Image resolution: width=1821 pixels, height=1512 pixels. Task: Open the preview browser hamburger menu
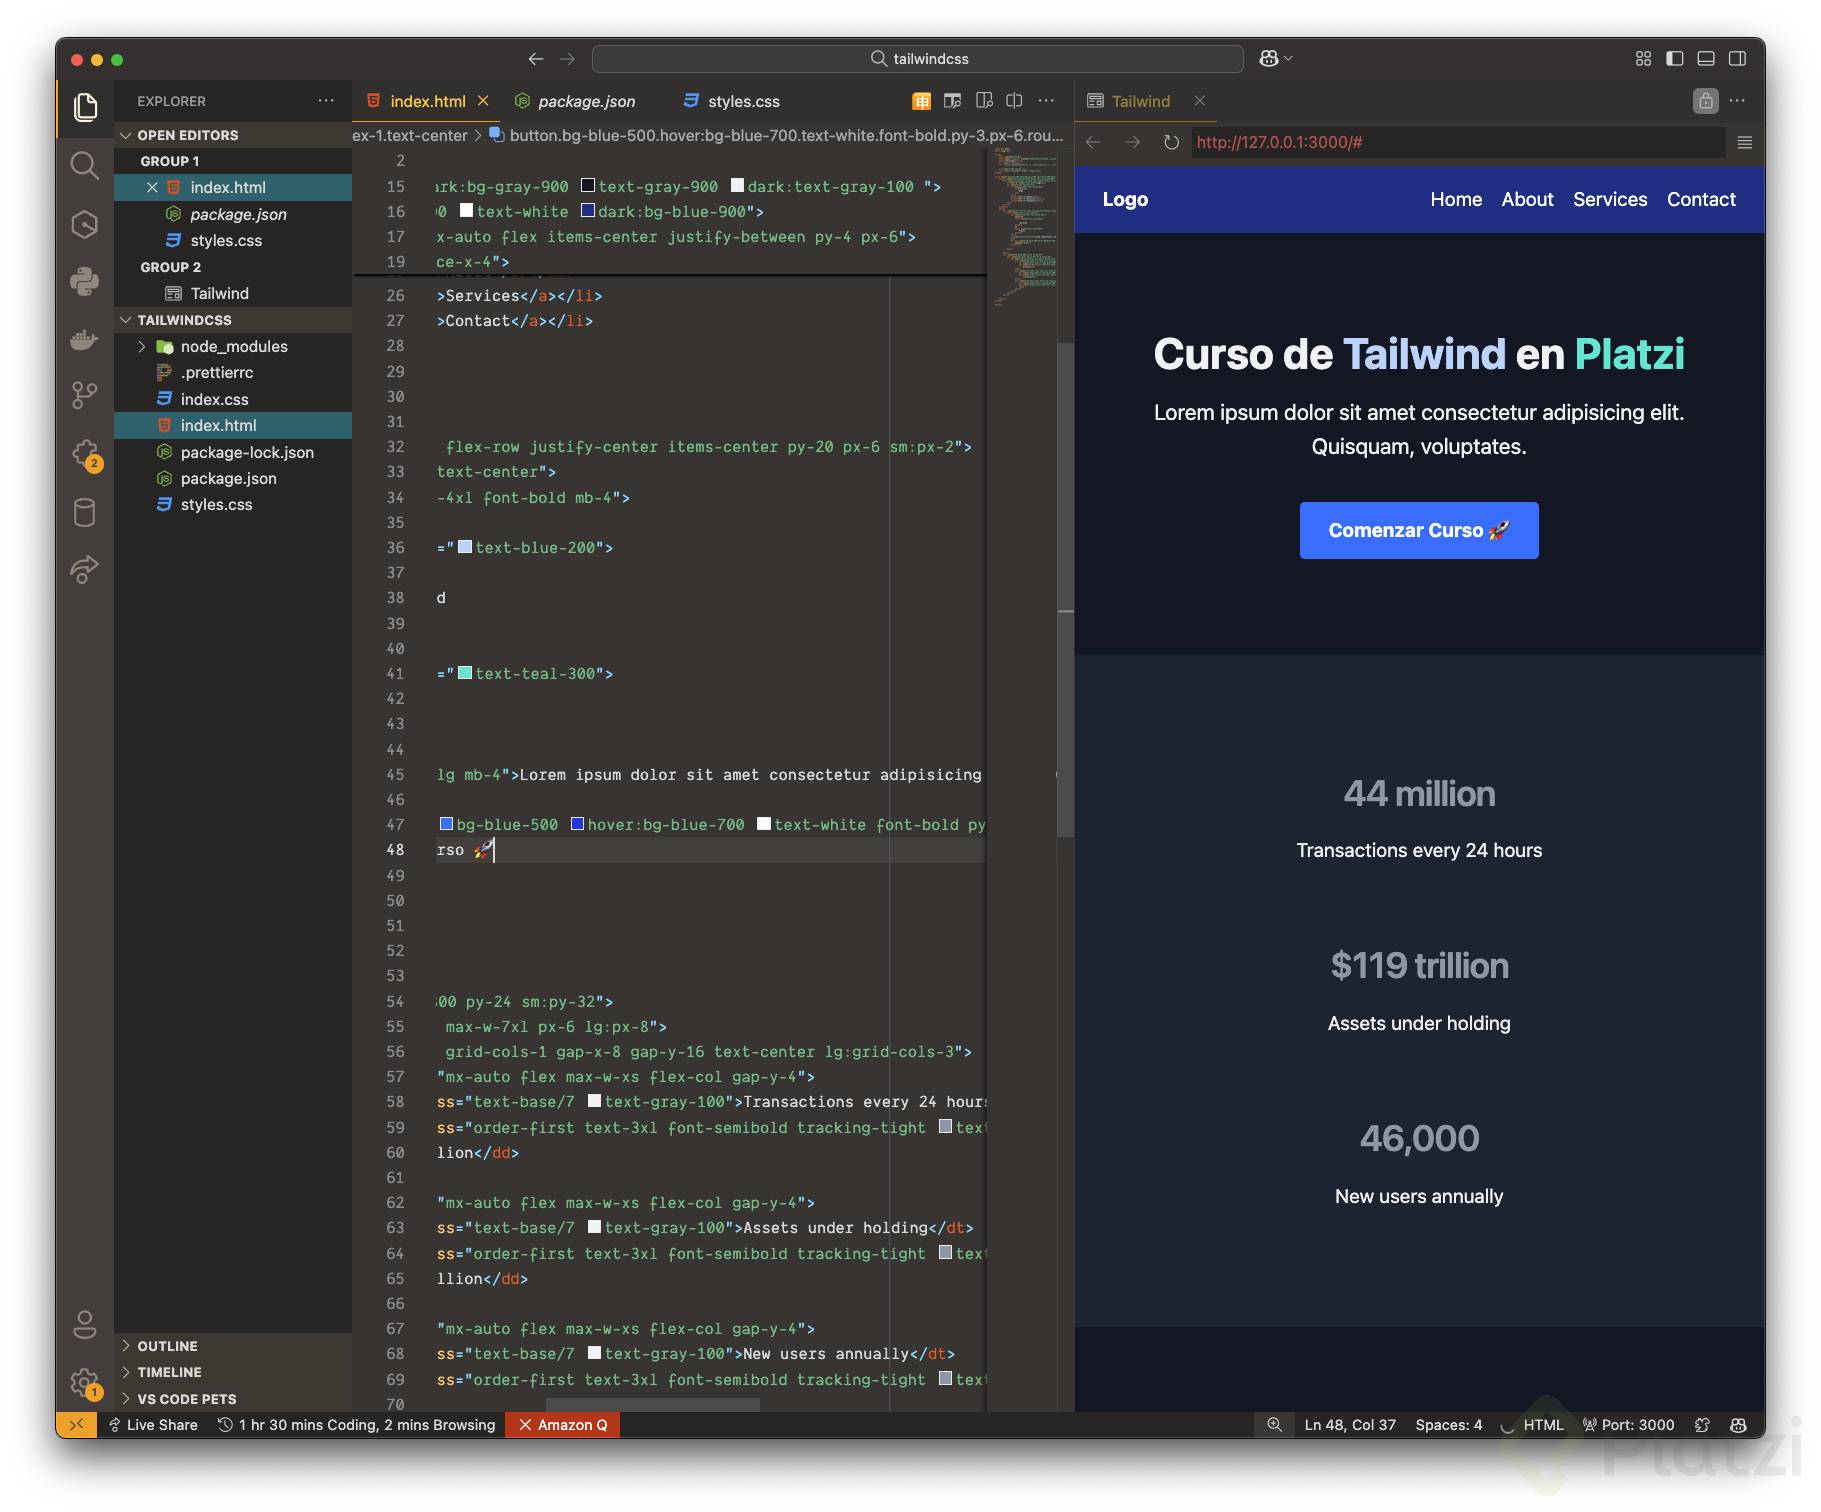[x=1745, y=142]
